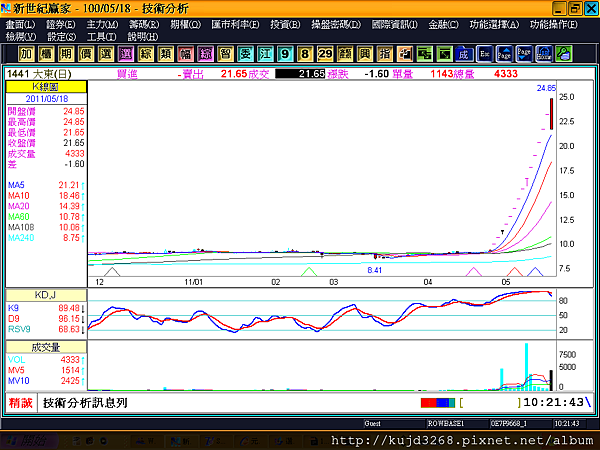Screen dimensions: 600x450
Task: Click the 加 (weighted index) toolbar icon
Action: tap(26, 54)
